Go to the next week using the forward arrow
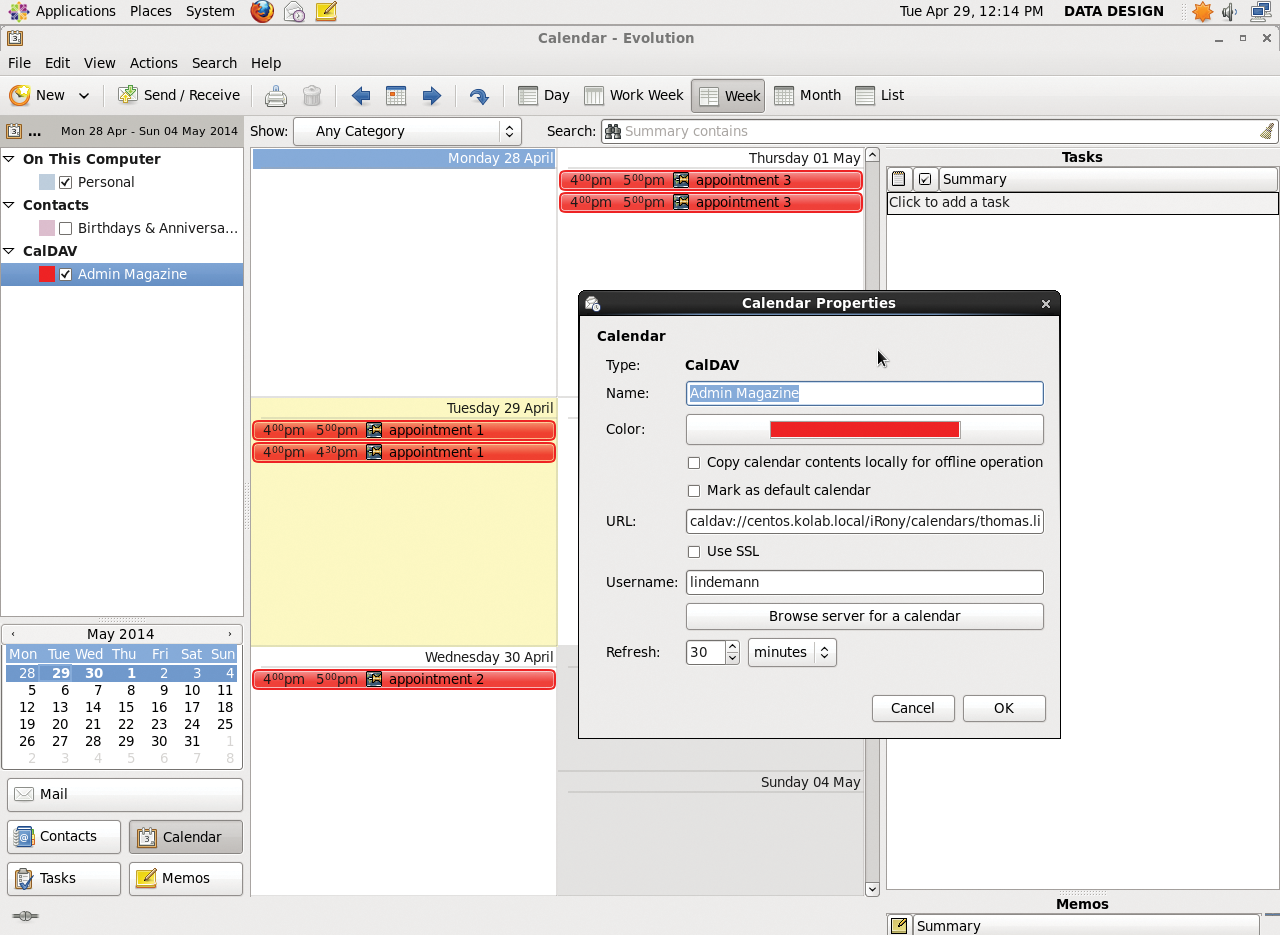1280x935 pixels. pos(431,95)
